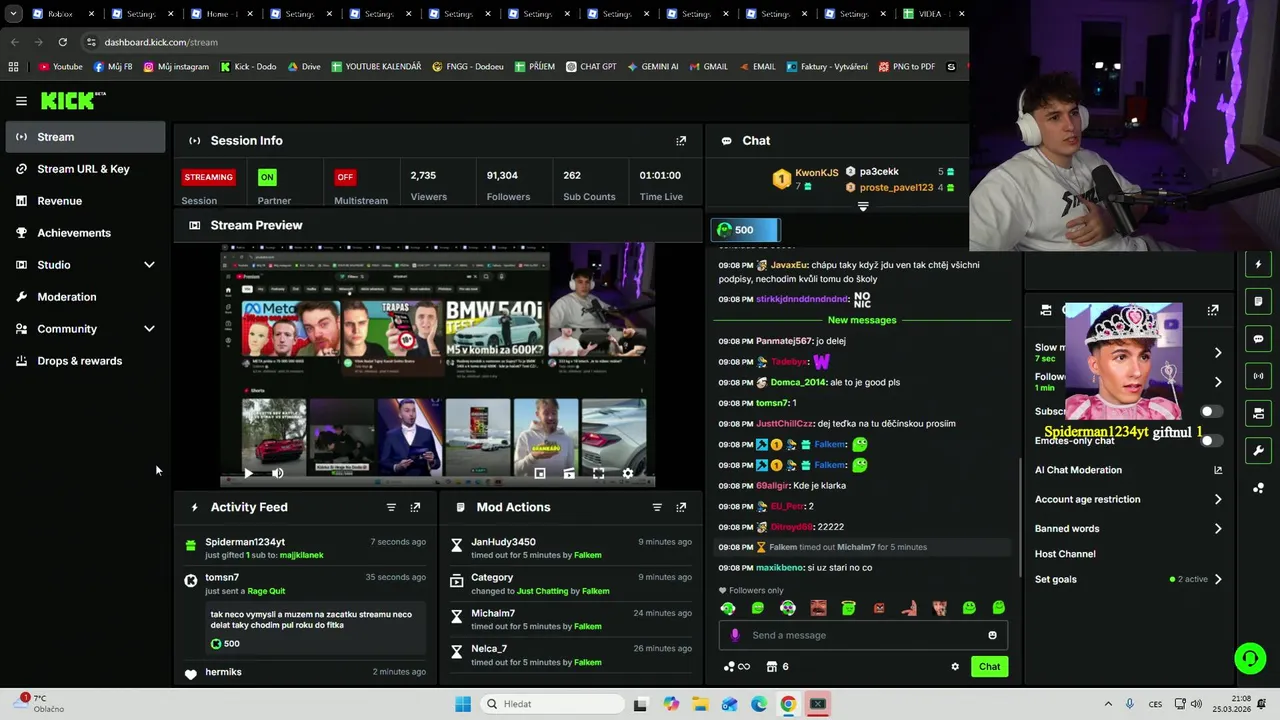Open stream preview settings gear
The image size is (1280, 720).
(627, 473)
